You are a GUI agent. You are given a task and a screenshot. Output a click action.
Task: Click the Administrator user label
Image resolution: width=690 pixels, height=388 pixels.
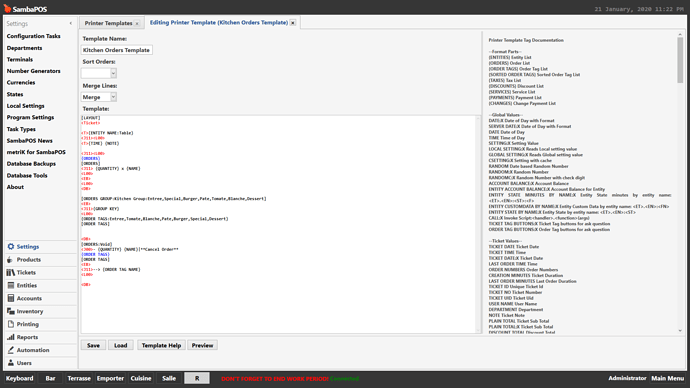tap(627, 378)
